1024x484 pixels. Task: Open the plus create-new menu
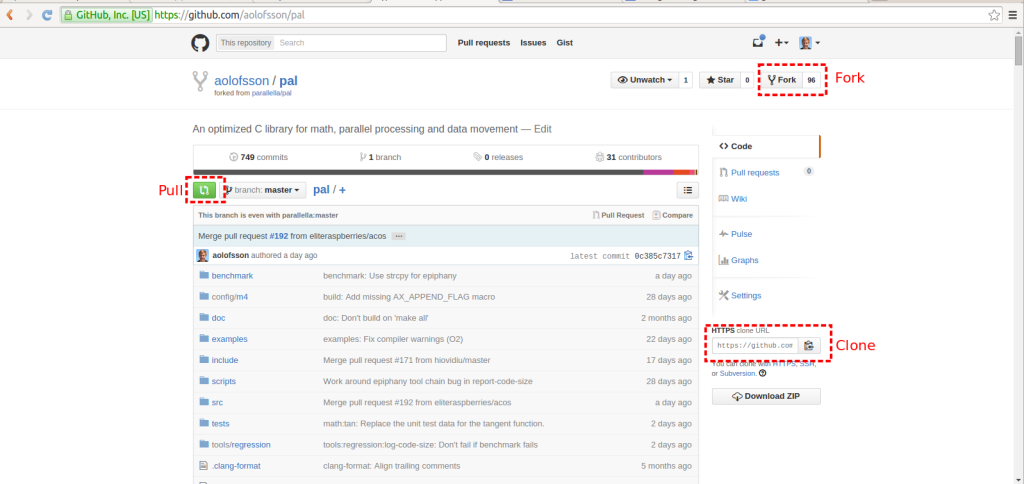tap(782, 43)
